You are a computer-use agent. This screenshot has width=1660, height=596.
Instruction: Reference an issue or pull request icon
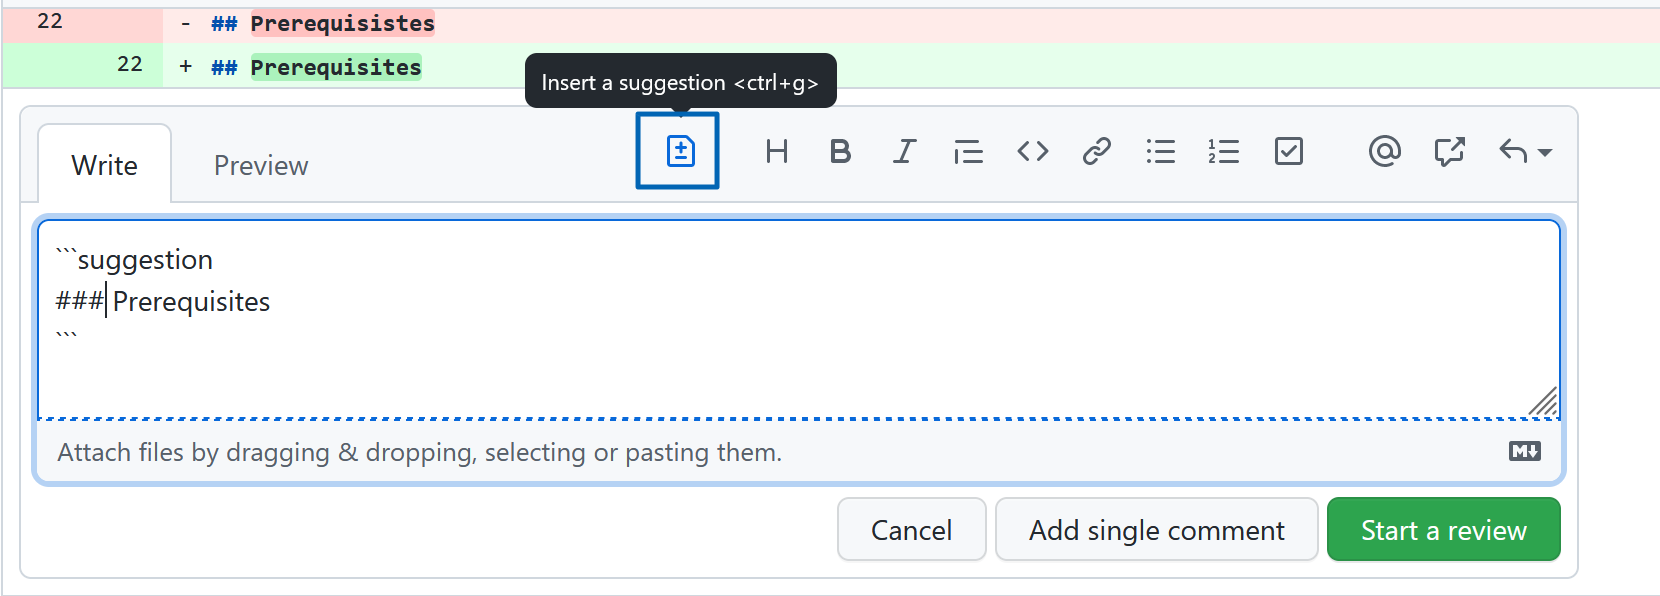click(x=1449, y=151)
